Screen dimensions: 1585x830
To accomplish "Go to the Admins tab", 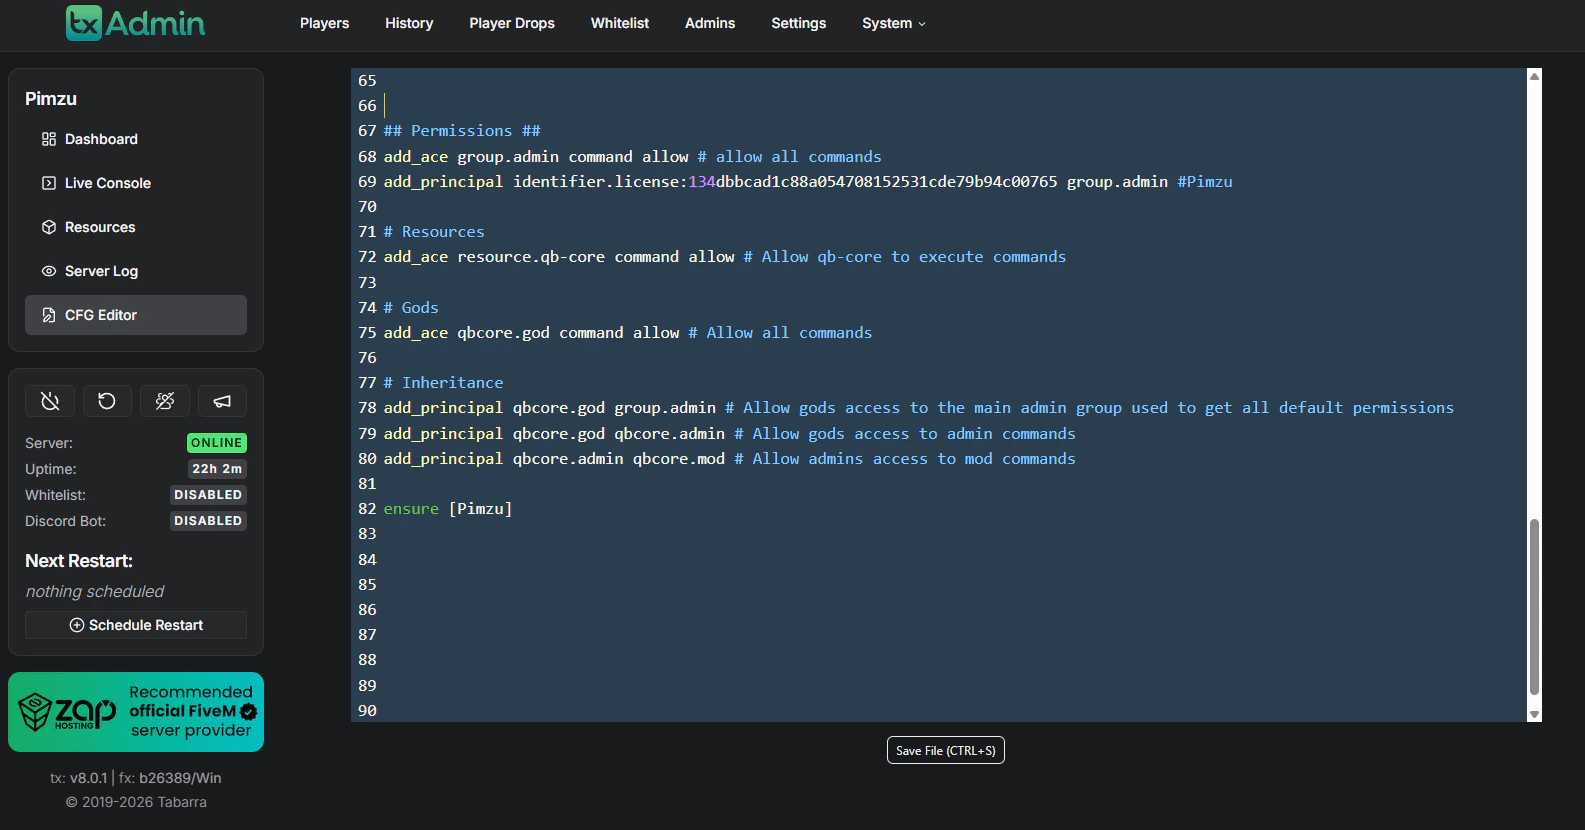I will point(710,23).
